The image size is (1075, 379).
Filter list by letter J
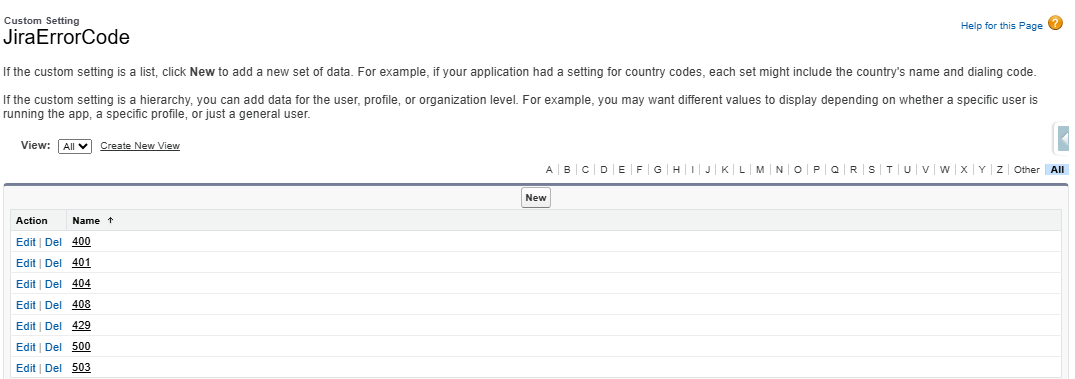tap(708, 169)
